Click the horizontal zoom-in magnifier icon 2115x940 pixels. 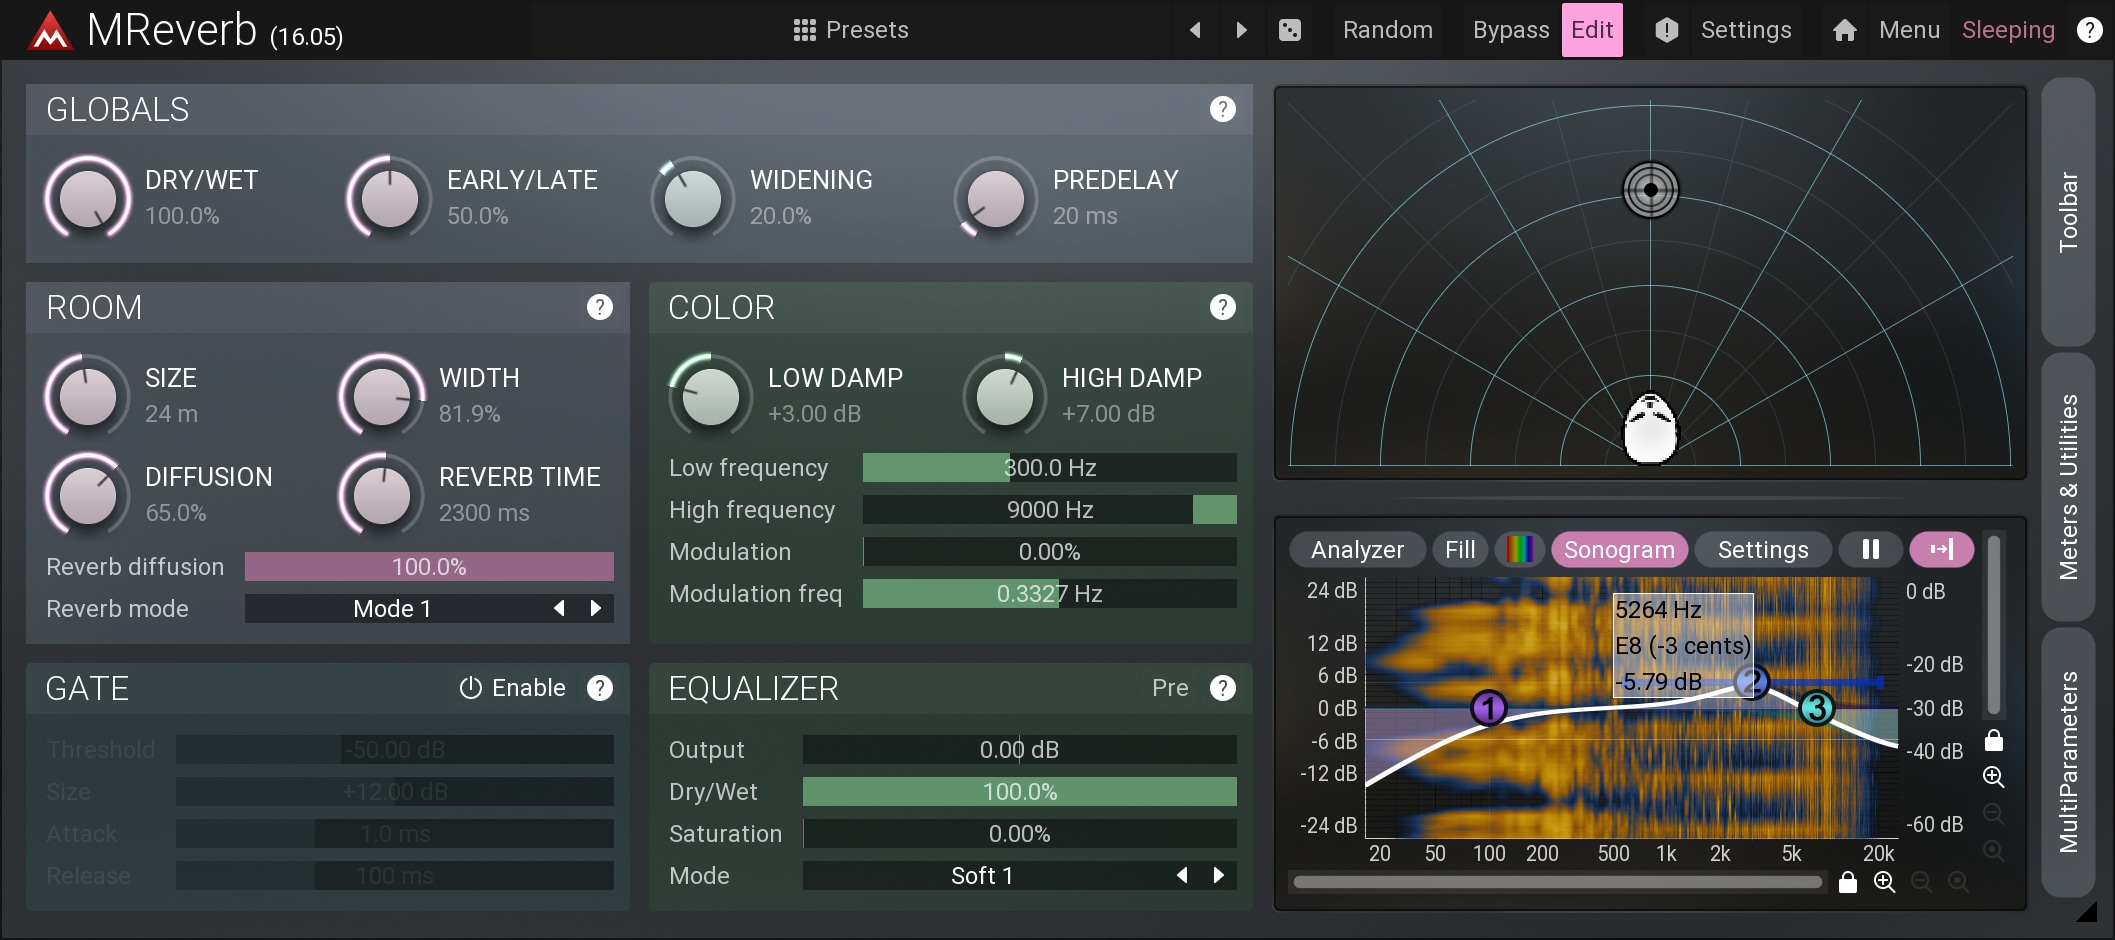pyautogui.click(x=1885, y=882)
